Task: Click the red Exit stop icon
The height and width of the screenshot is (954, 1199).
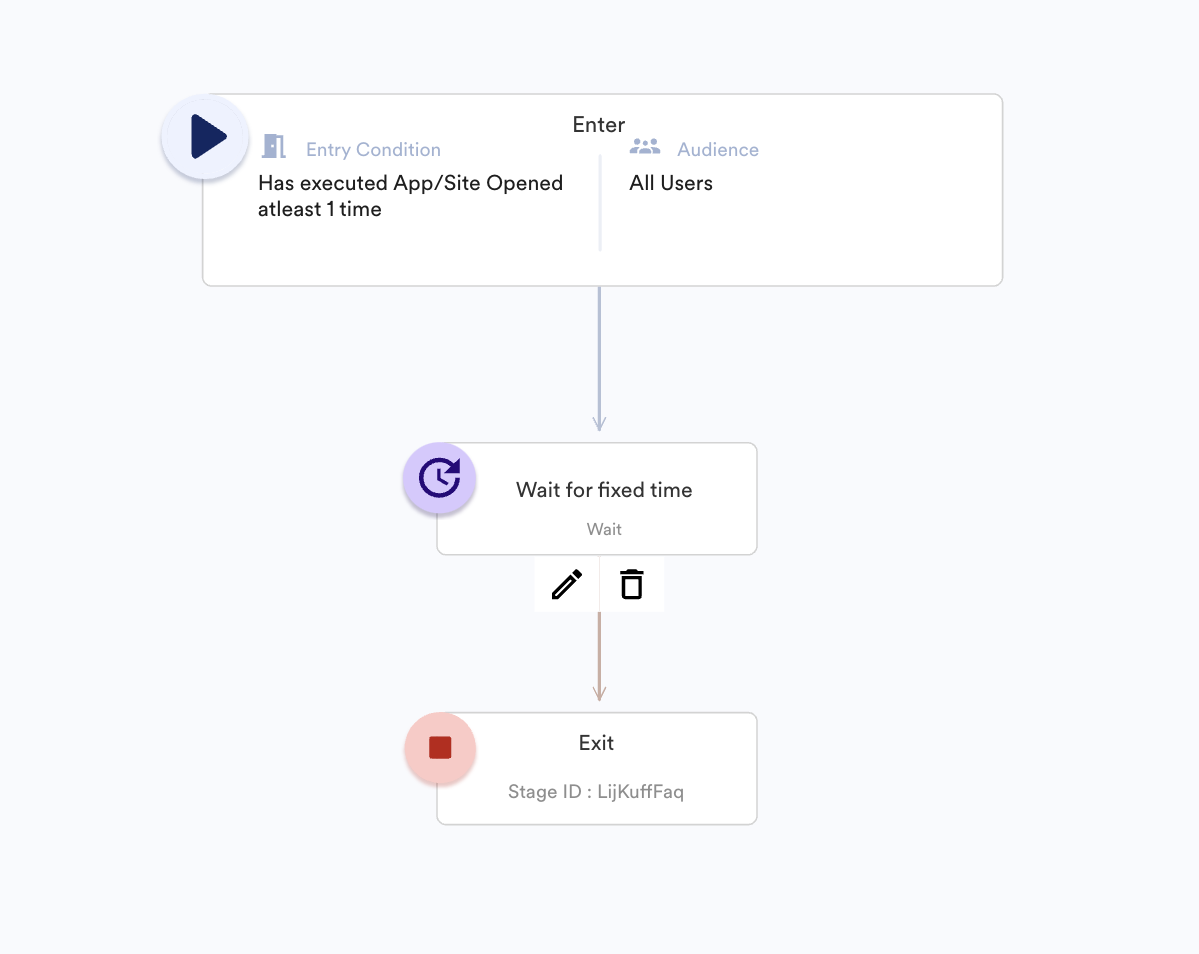Action: point(440,748)
